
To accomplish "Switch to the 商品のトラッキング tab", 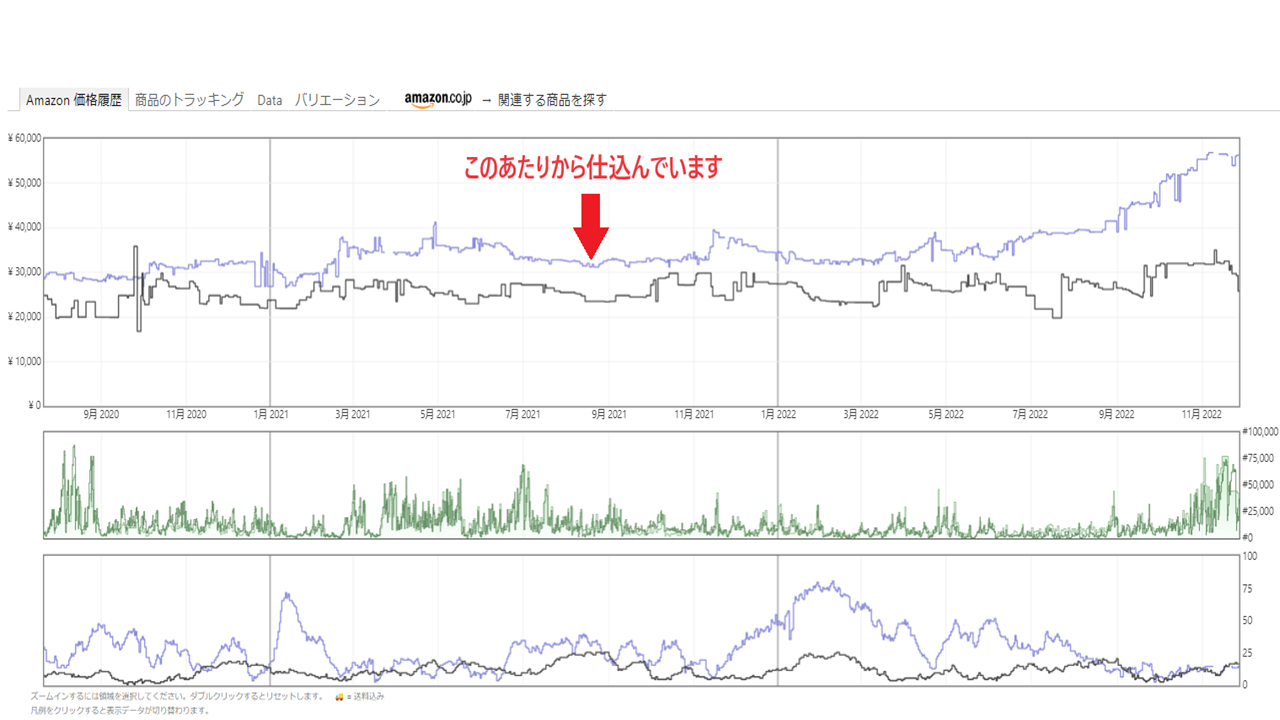I will click(189, 100).
